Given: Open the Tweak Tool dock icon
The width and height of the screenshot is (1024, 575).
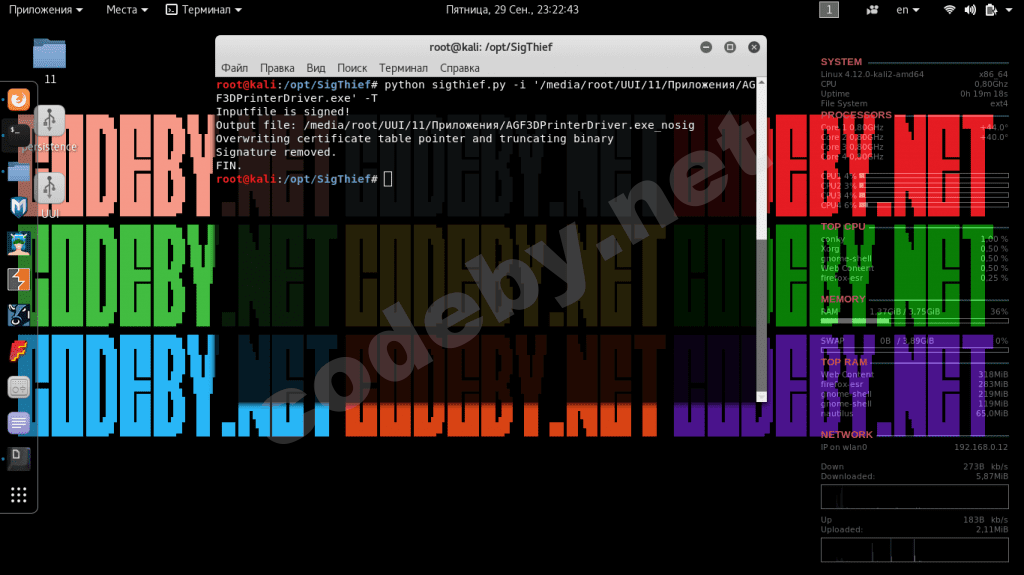Looking at the screenshot, I should (18, 387).
